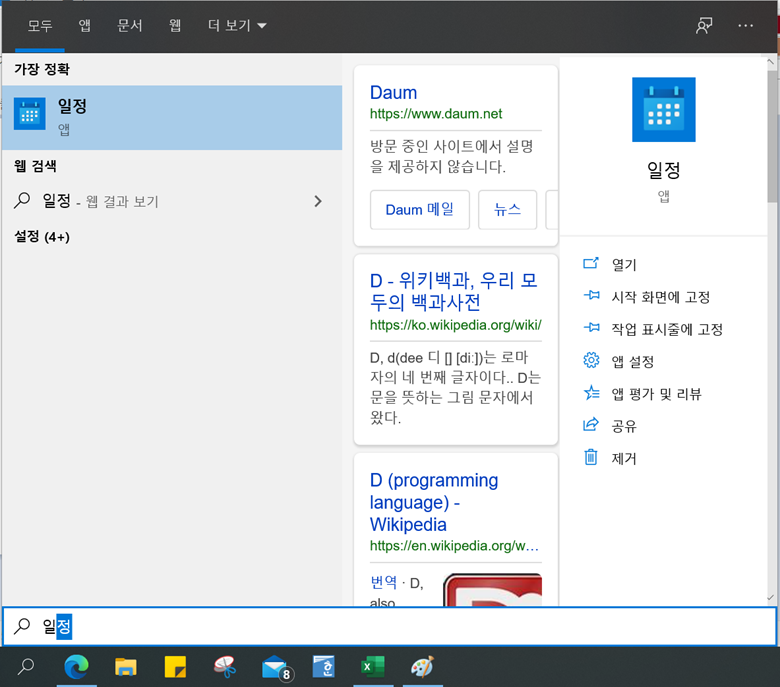Open Excel from the taskbar
780x687 pixels.
coord(373,667)
